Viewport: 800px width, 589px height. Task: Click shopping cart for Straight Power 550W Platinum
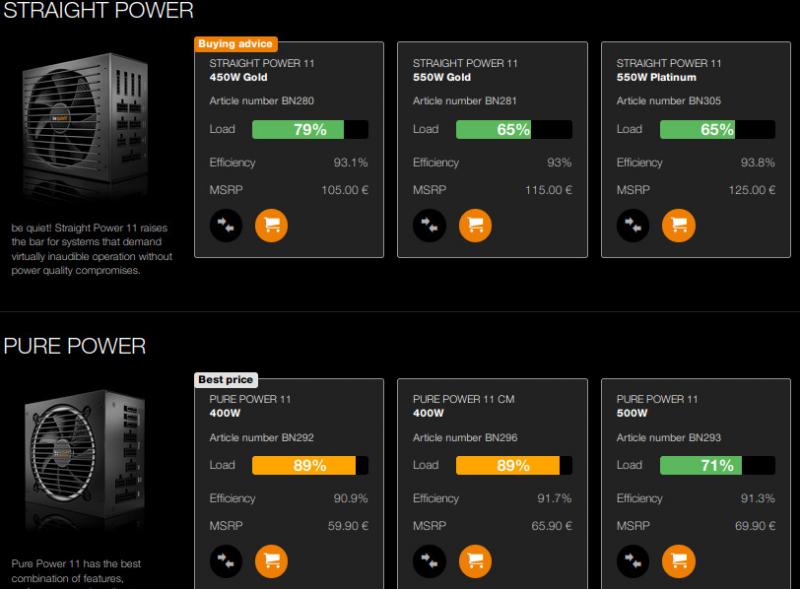679,225
